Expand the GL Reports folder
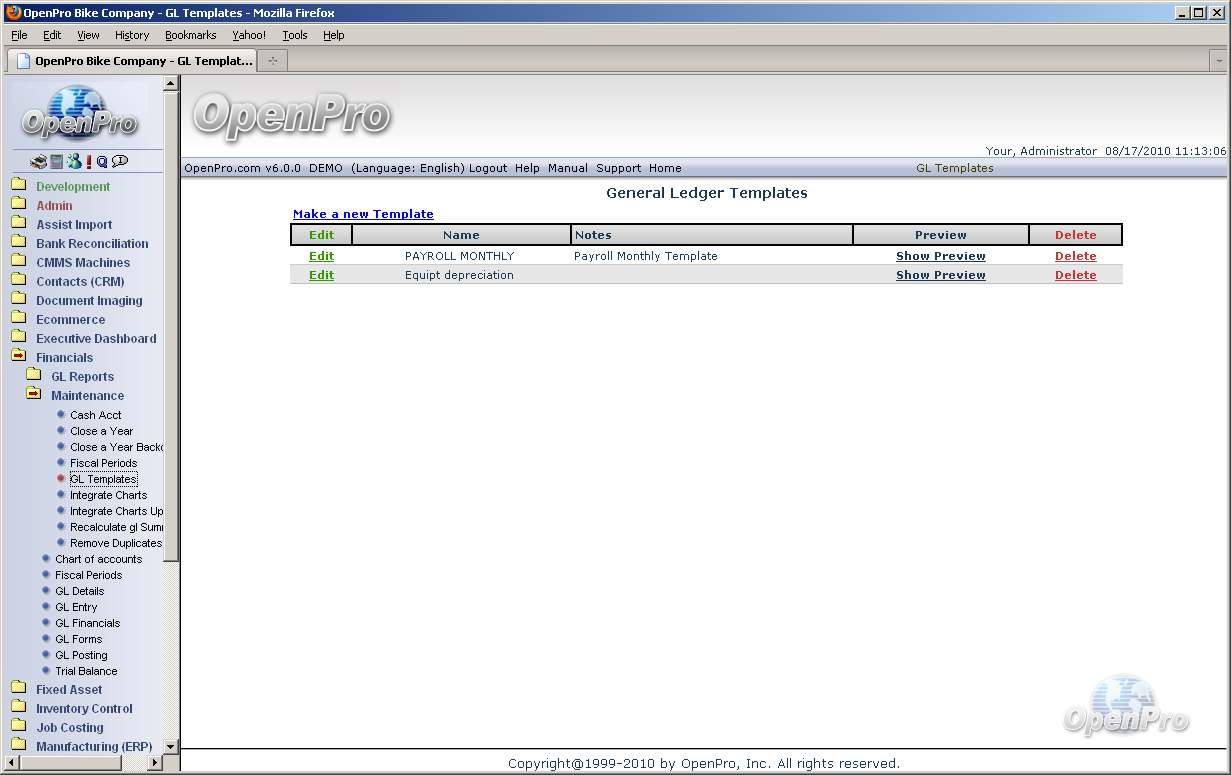This screenshot has height=775, width=1231. (x=34, y=376)
